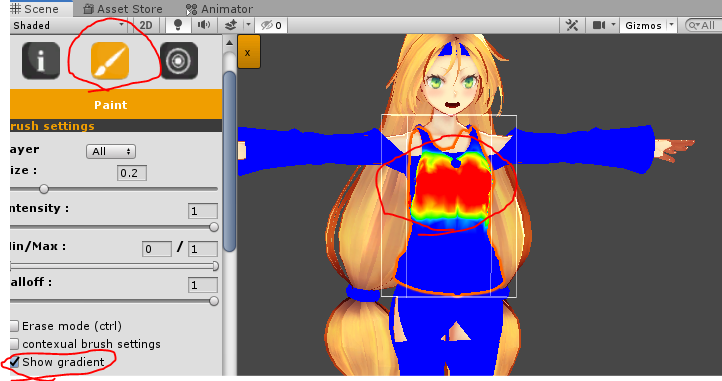Click the Intensity value field

(x=203, y=211)
